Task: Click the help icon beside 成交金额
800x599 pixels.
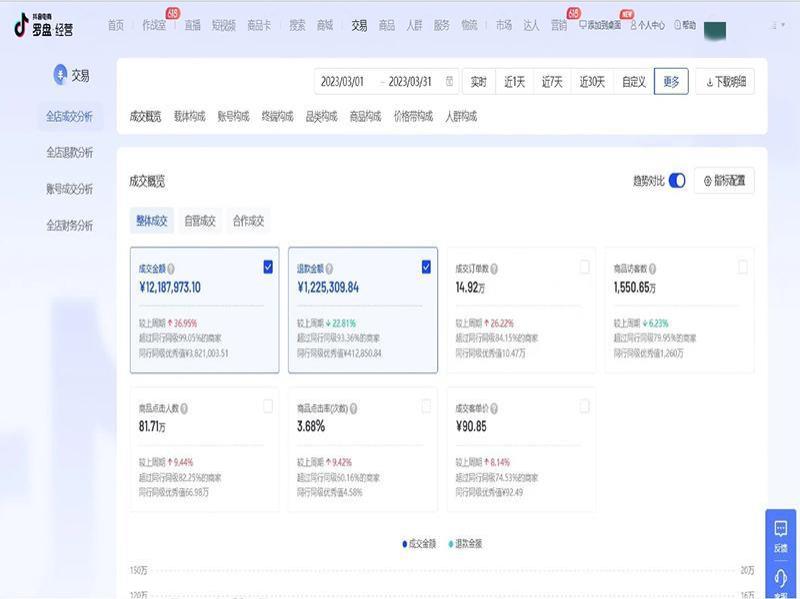Action: point(171,268)
